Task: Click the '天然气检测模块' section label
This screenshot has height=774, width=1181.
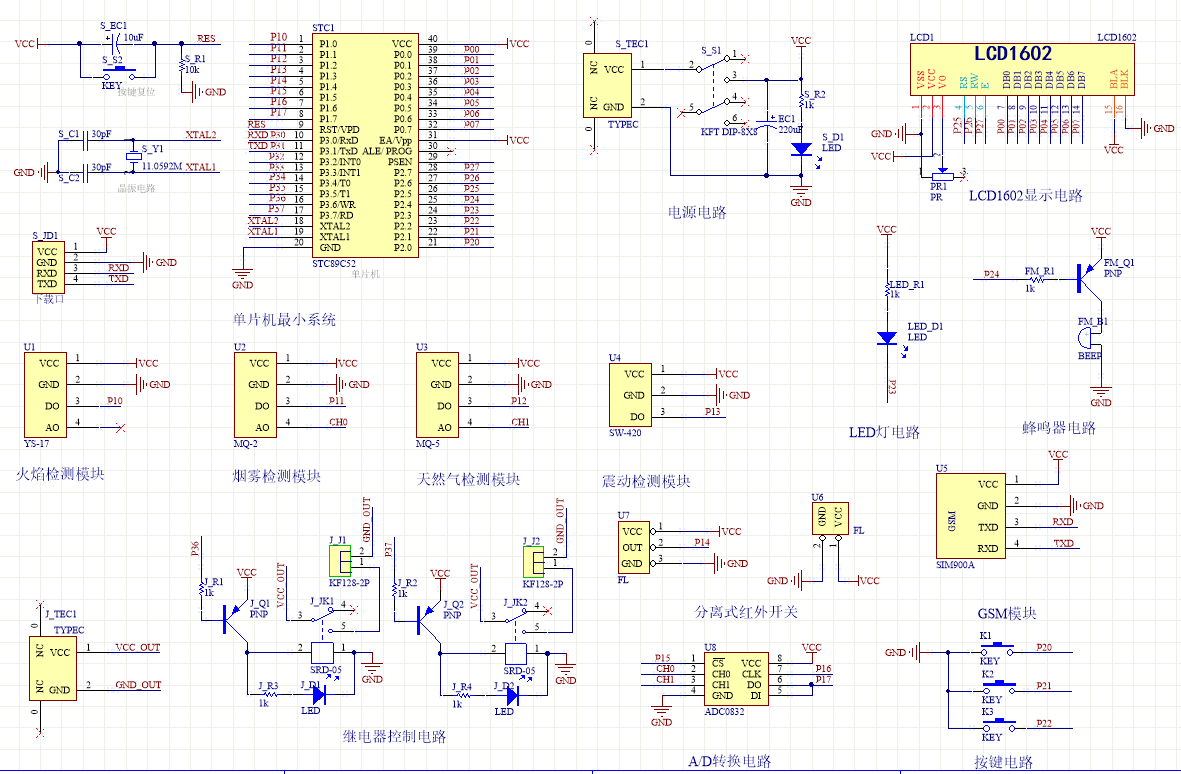Action: tap(468, 480)
